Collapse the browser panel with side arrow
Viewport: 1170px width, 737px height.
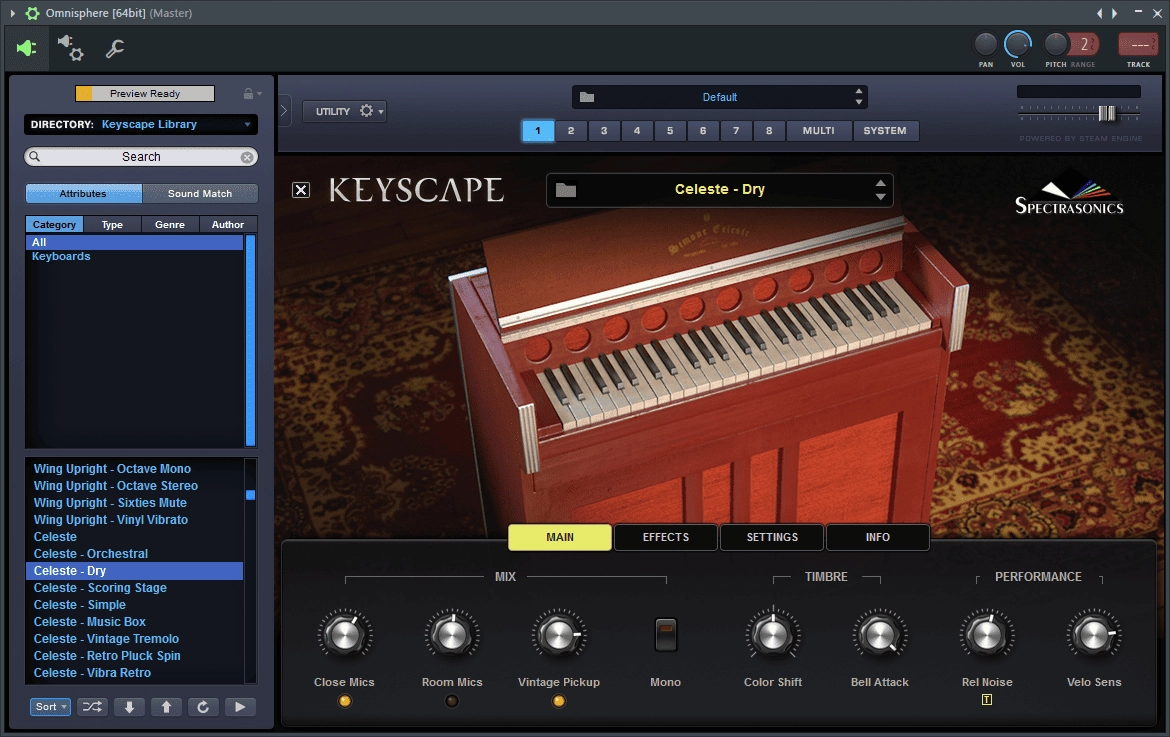(284, 111)
